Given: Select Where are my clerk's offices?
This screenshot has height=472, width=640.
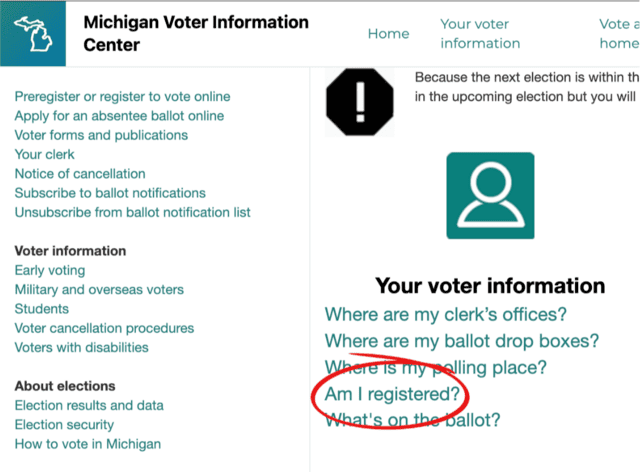Looking at the screenshot, I should click(446, 315).
